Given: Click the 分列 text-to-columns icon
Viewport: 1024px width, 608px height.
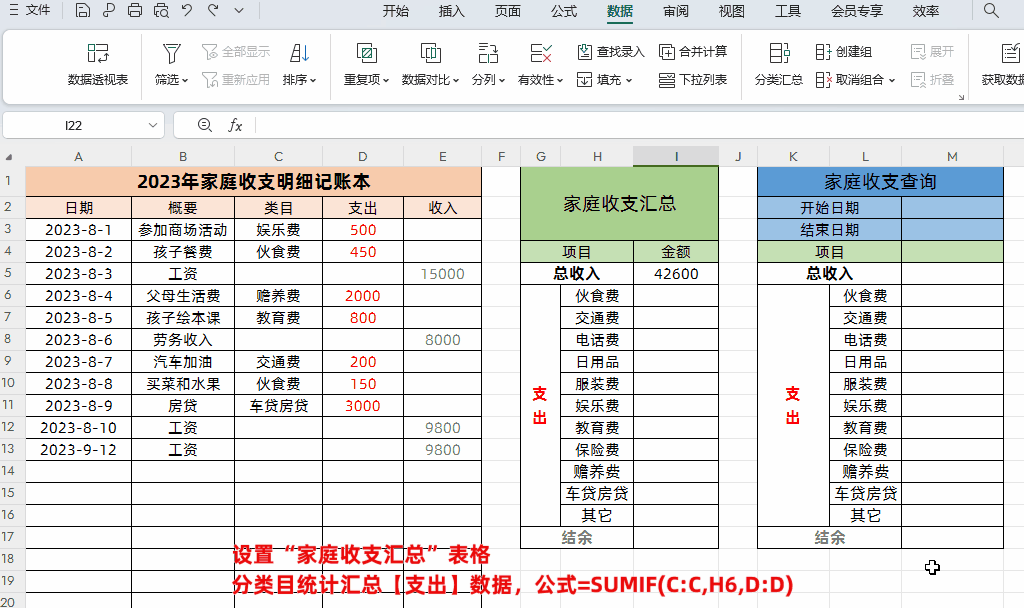Looking at the screenshot, I should (x=488, y=52).
